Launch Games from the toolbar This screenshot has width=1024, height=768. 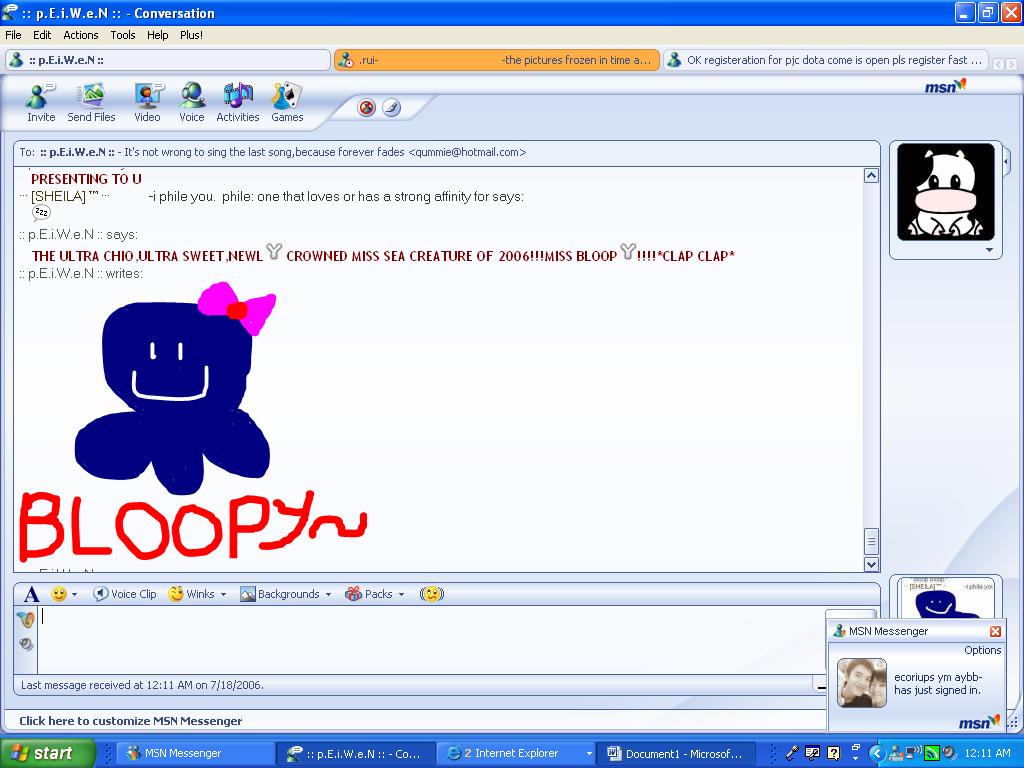[x=287, y=103]
